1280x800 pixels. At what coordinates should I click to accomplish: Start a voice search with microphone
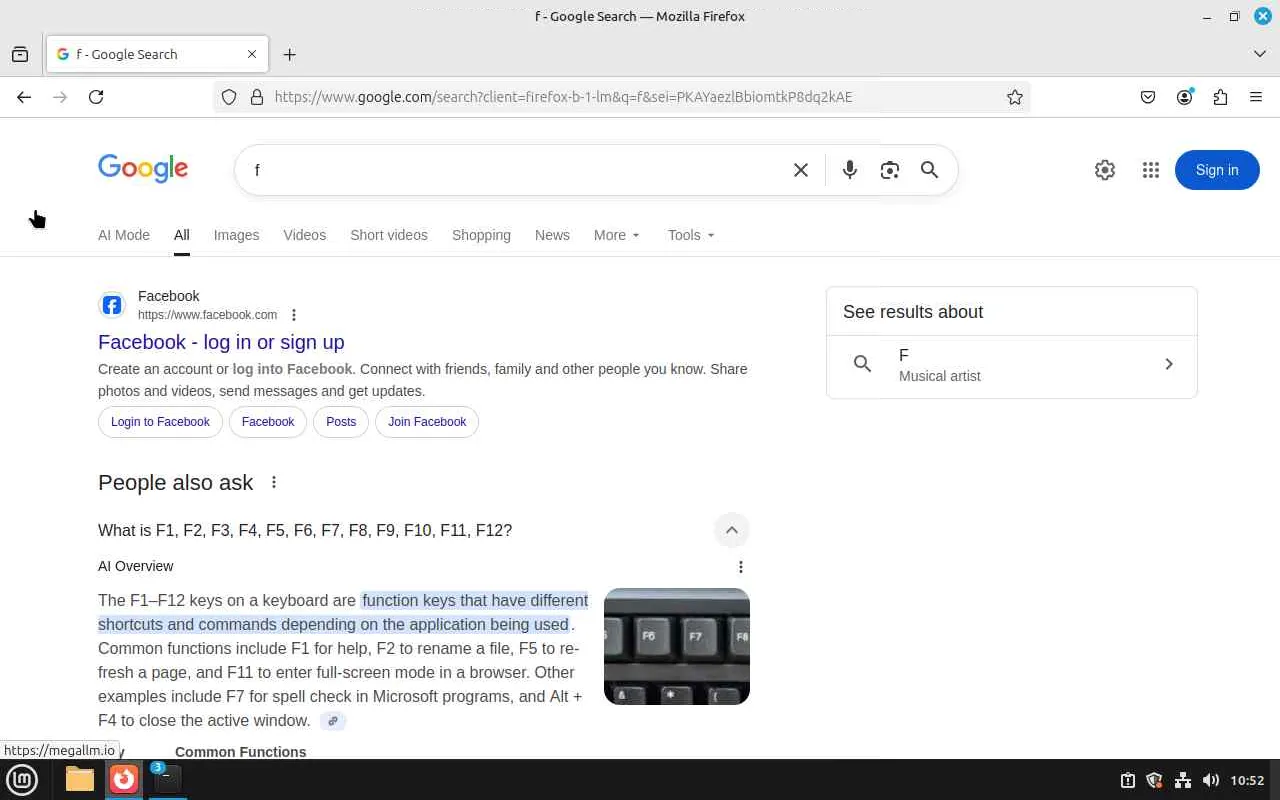pos(850,170)
